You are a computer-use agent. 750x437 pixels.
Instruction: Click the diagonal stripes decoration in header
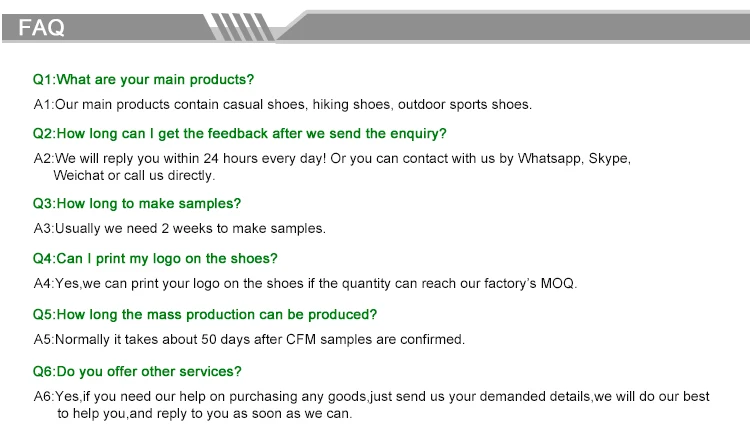point(239,27)
